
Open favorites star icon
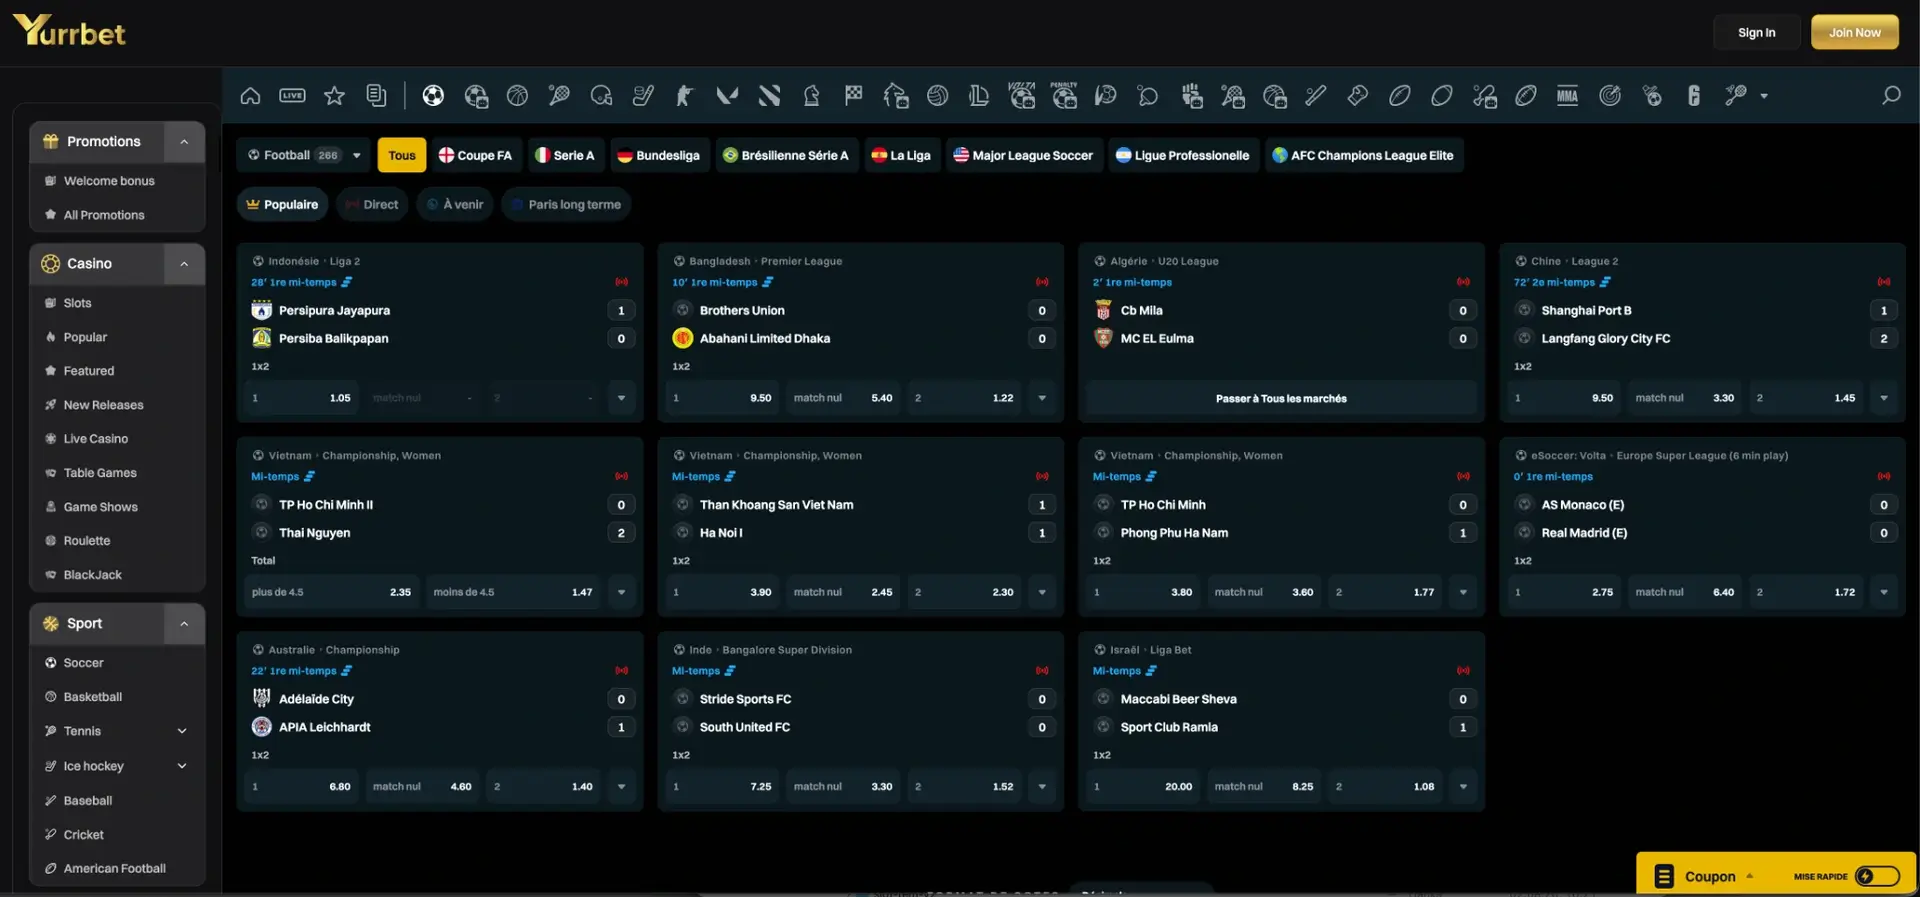tap(334, 96)
